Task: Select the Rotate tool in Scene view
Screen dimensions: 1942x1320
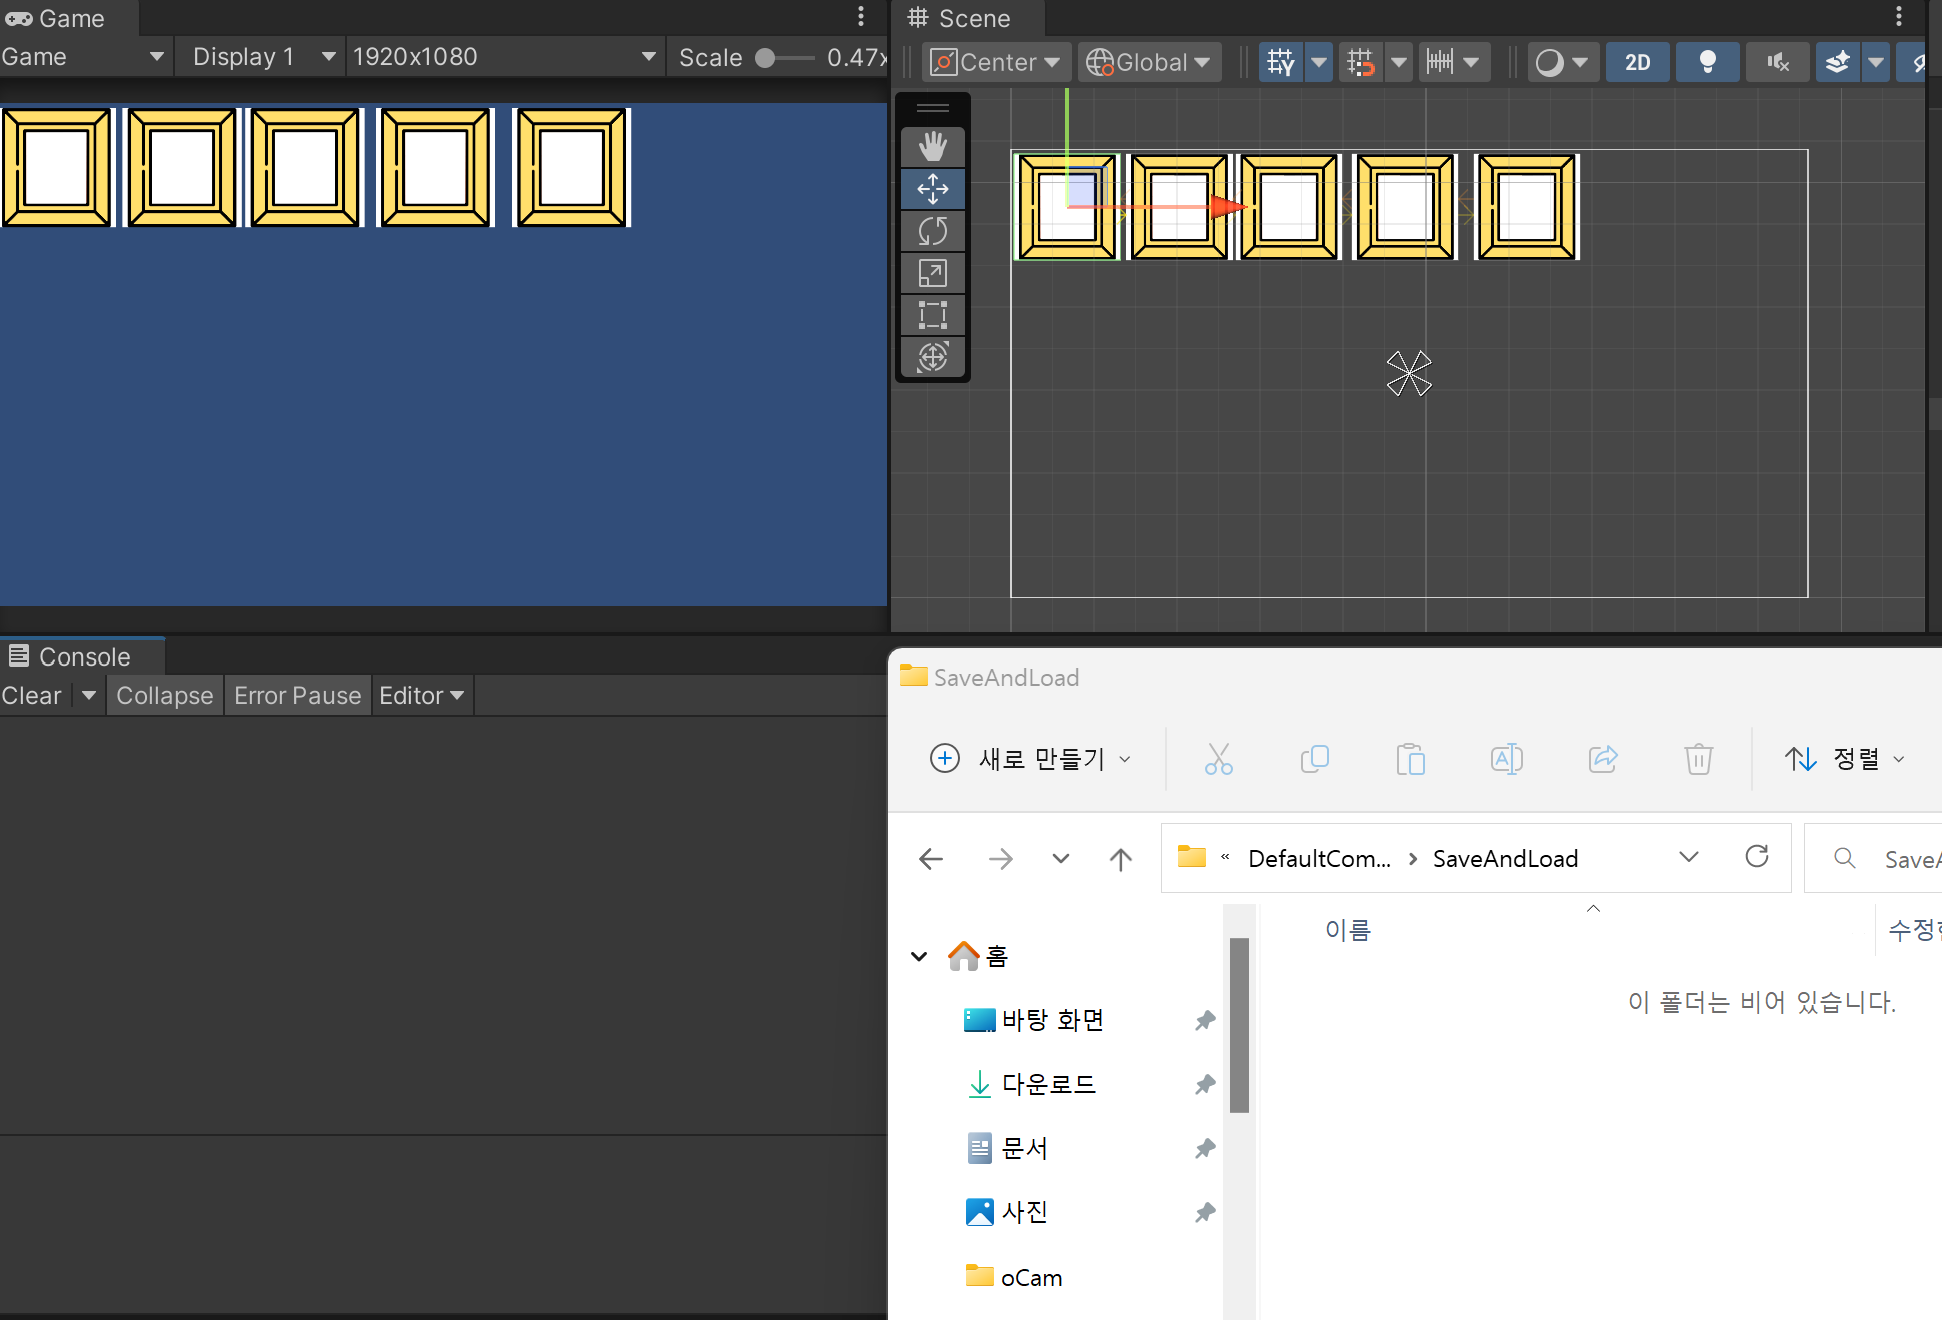Action: tap(932, 231)
